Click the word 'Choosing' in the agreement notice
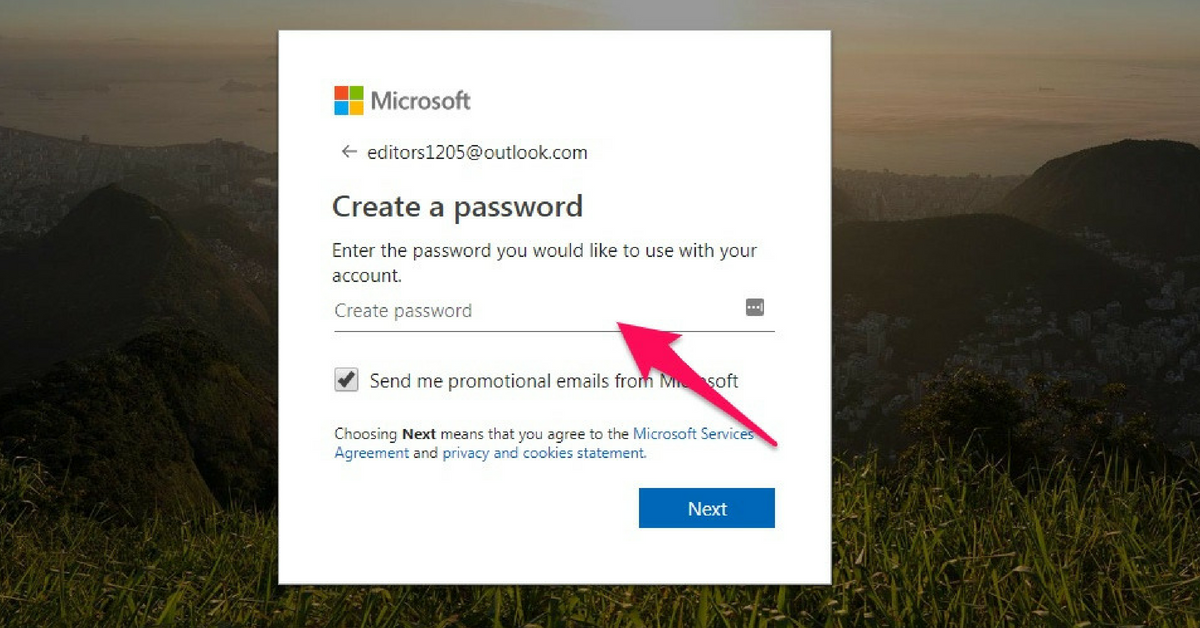 point(366,435)
